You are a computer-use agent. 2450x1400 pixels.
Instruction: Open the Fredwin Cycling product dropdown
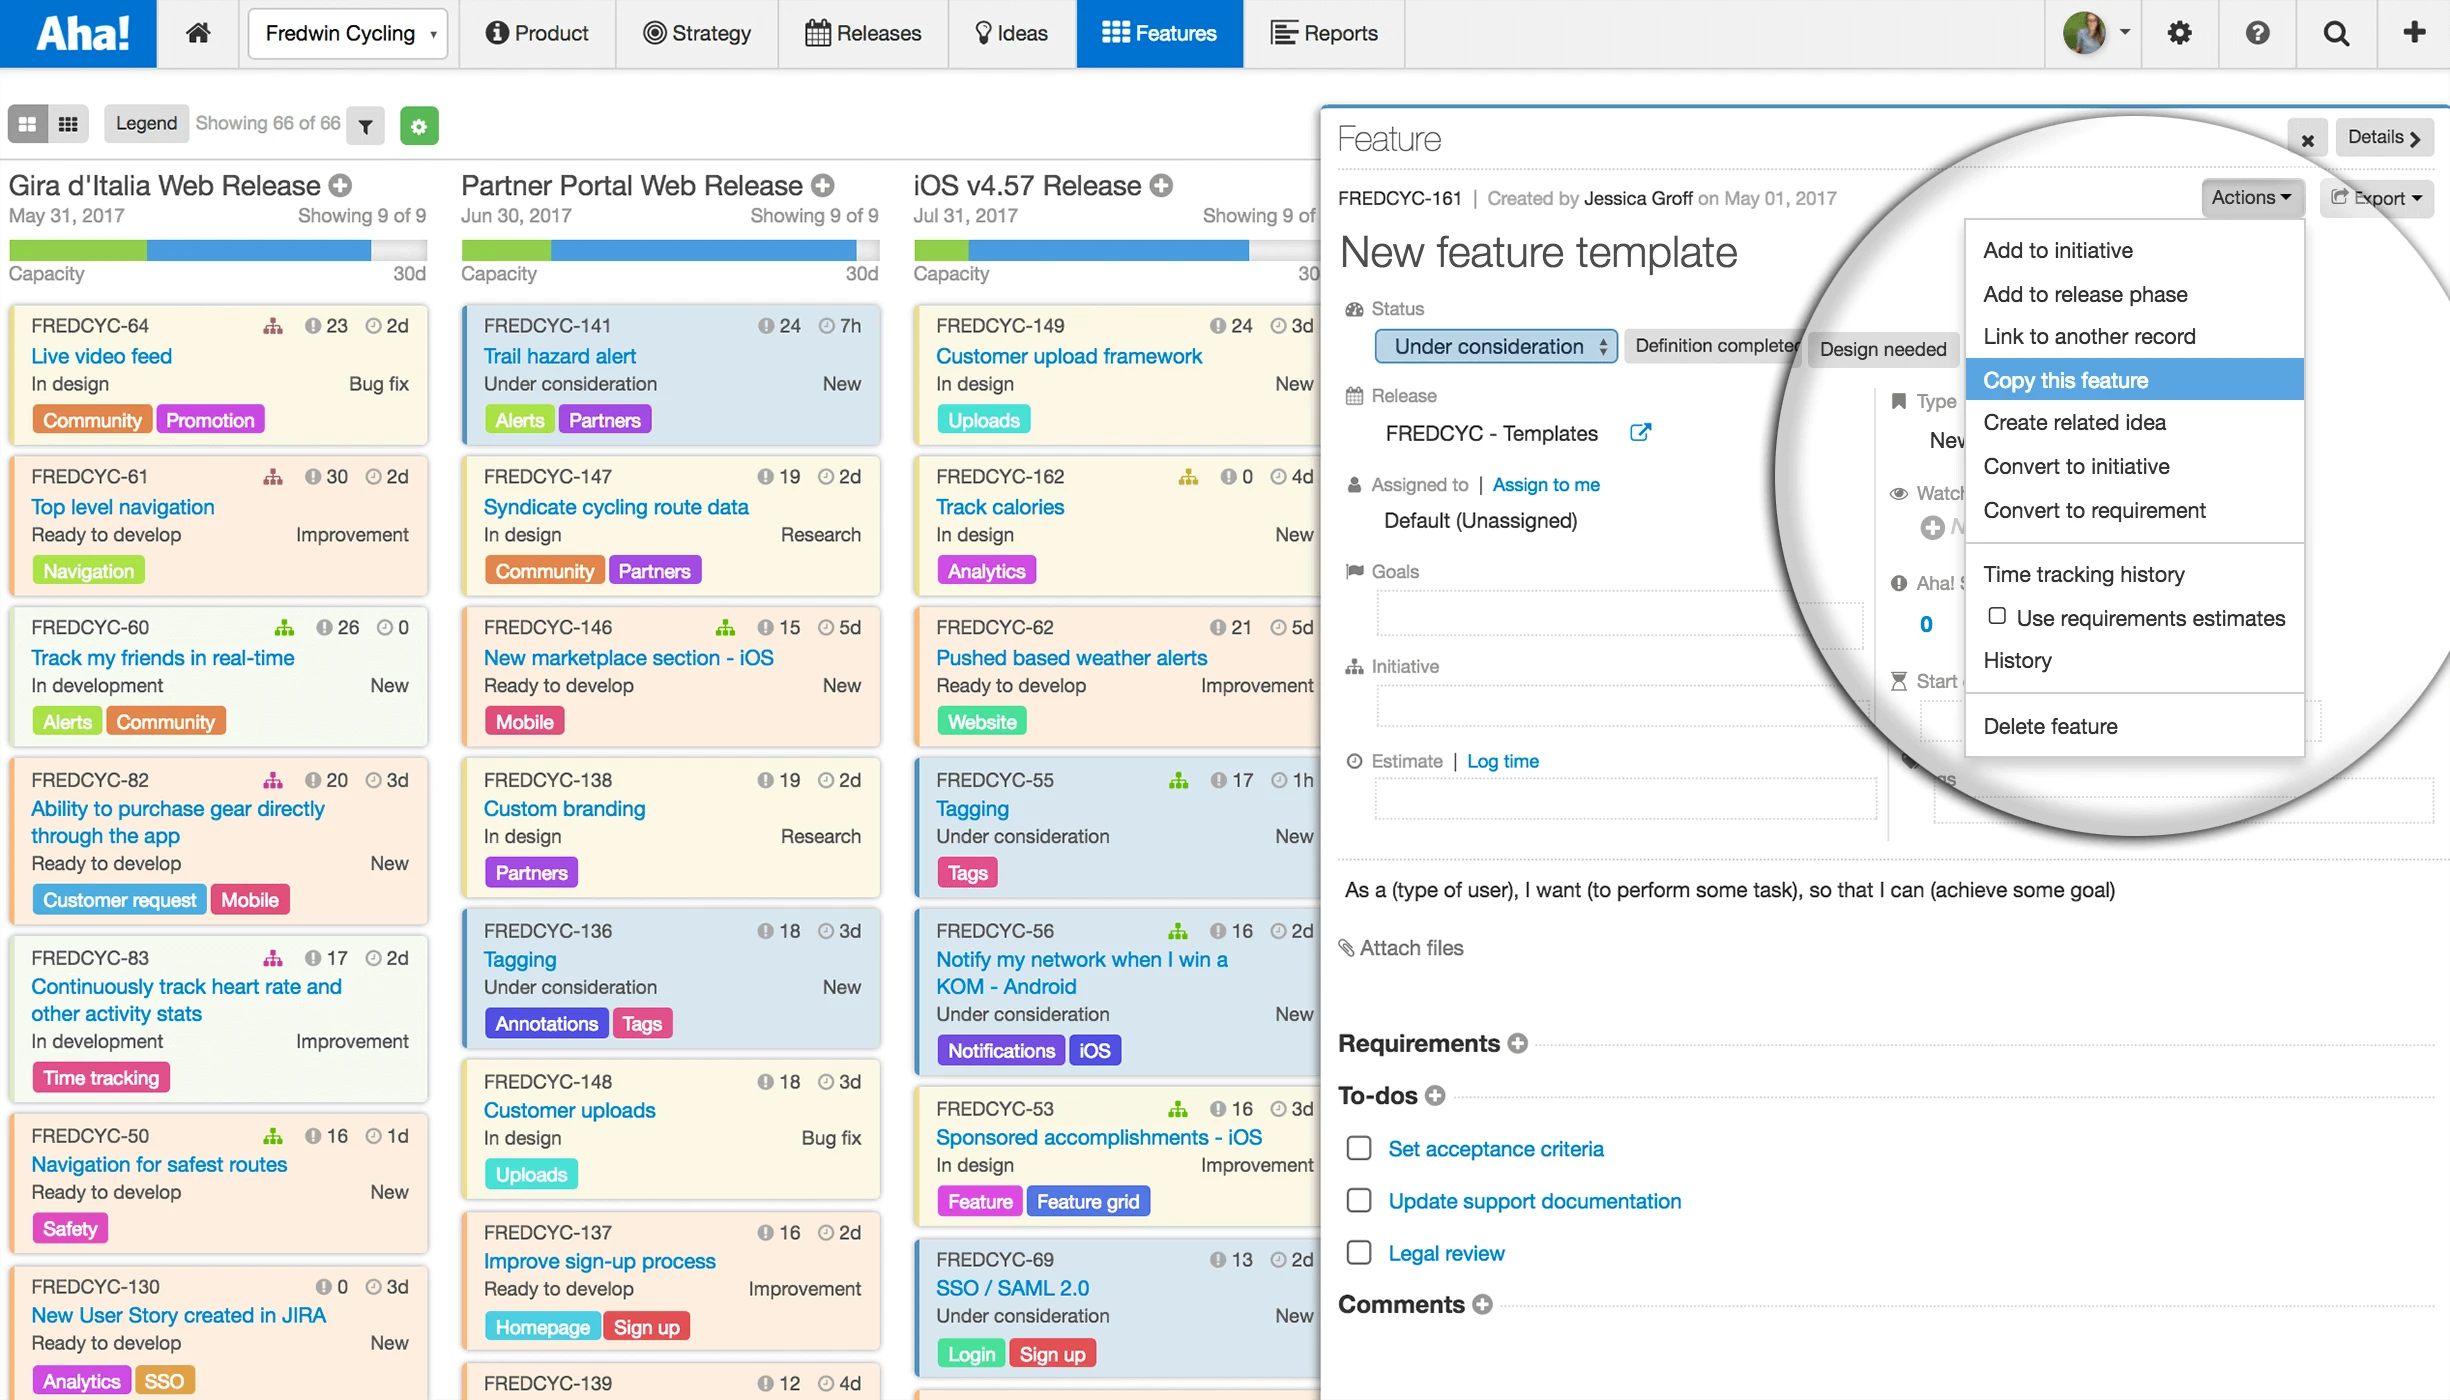(348, 33)
